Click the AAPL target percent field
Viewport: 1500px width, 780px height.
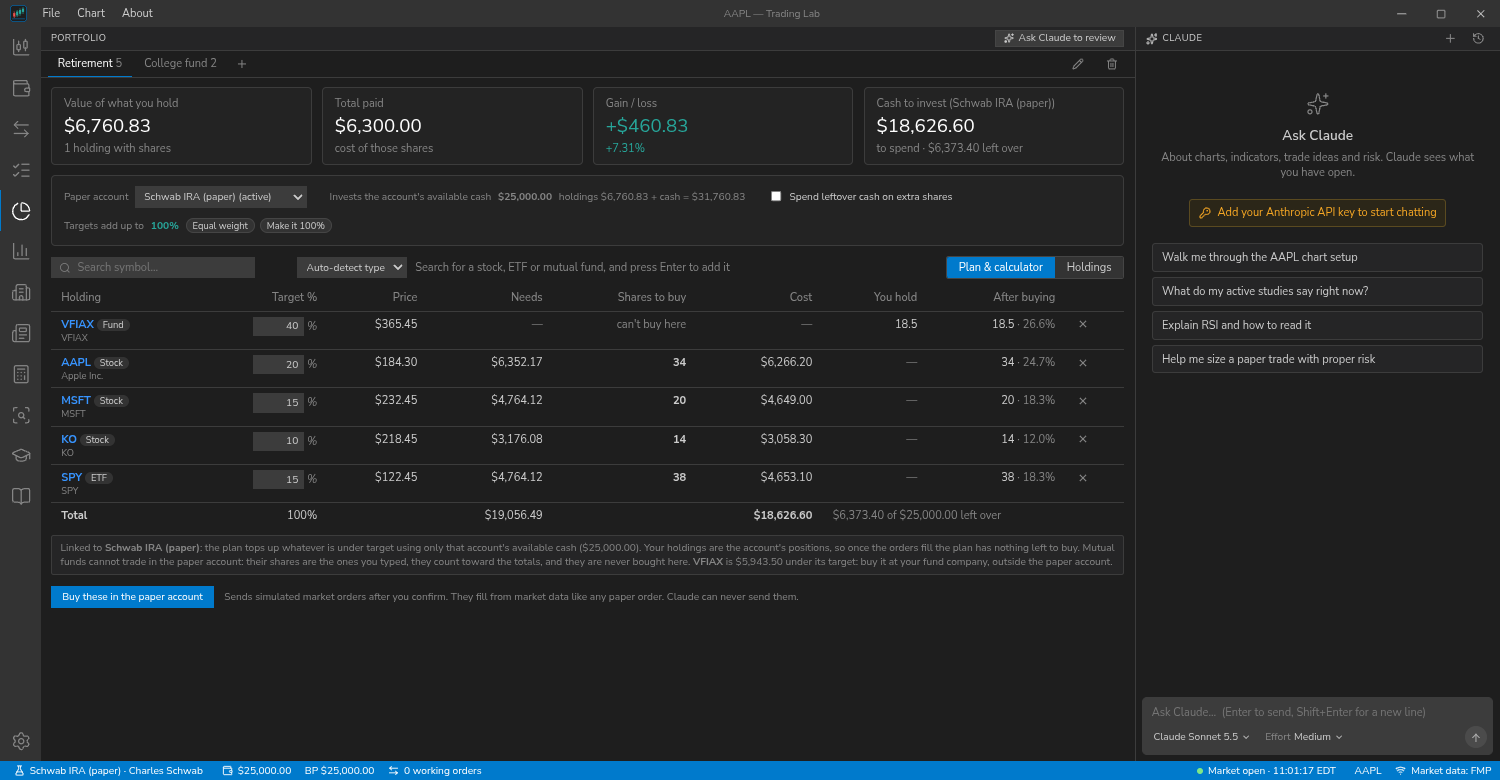tap(278, 364)
